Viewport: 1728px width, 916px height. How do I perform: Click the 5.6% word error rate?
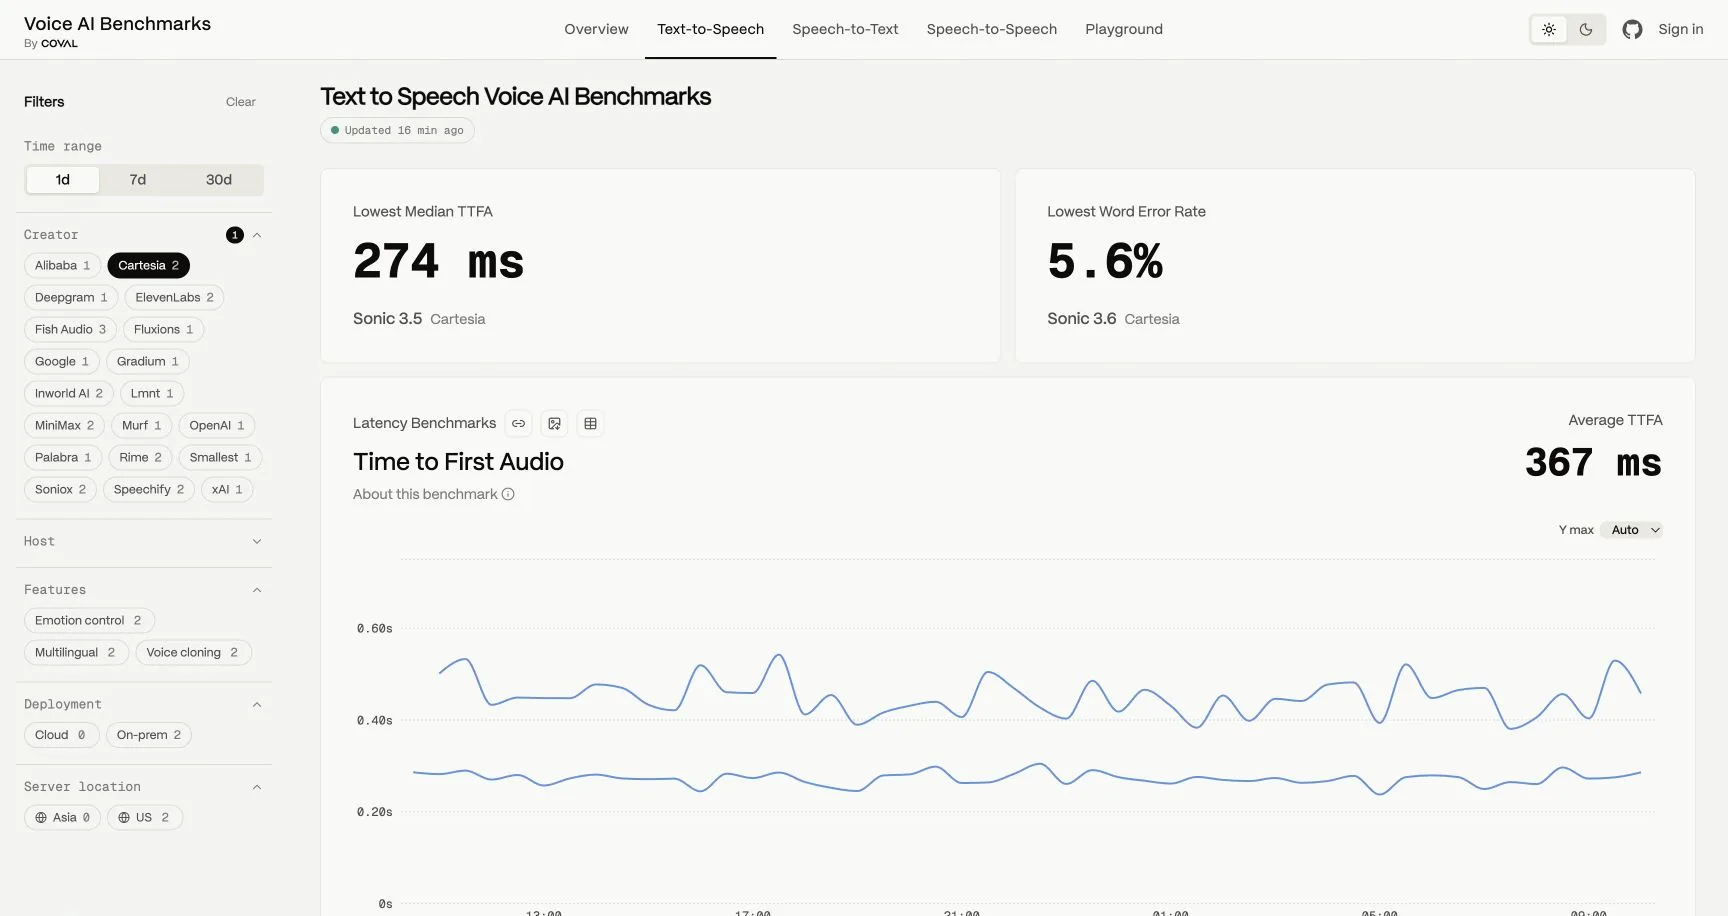(x=1105, y=262)
